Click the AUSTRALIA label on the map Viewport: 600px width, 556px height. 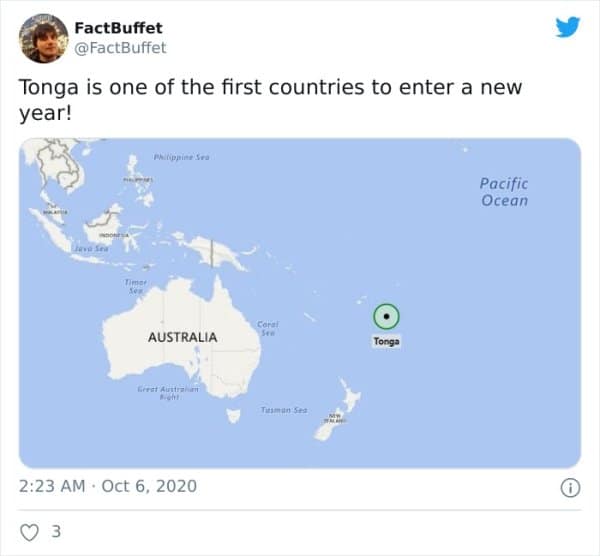tap(182, 337)
